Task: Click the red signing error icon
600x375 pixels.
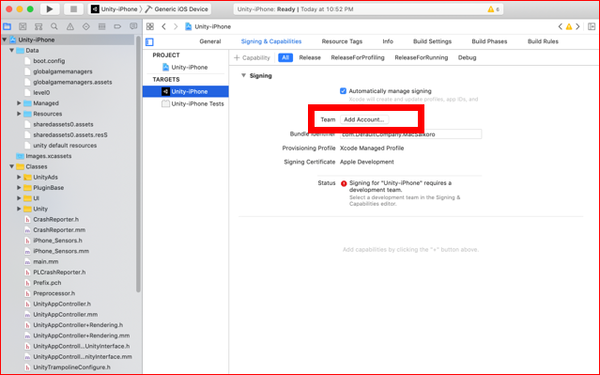Action: [344, 183]
